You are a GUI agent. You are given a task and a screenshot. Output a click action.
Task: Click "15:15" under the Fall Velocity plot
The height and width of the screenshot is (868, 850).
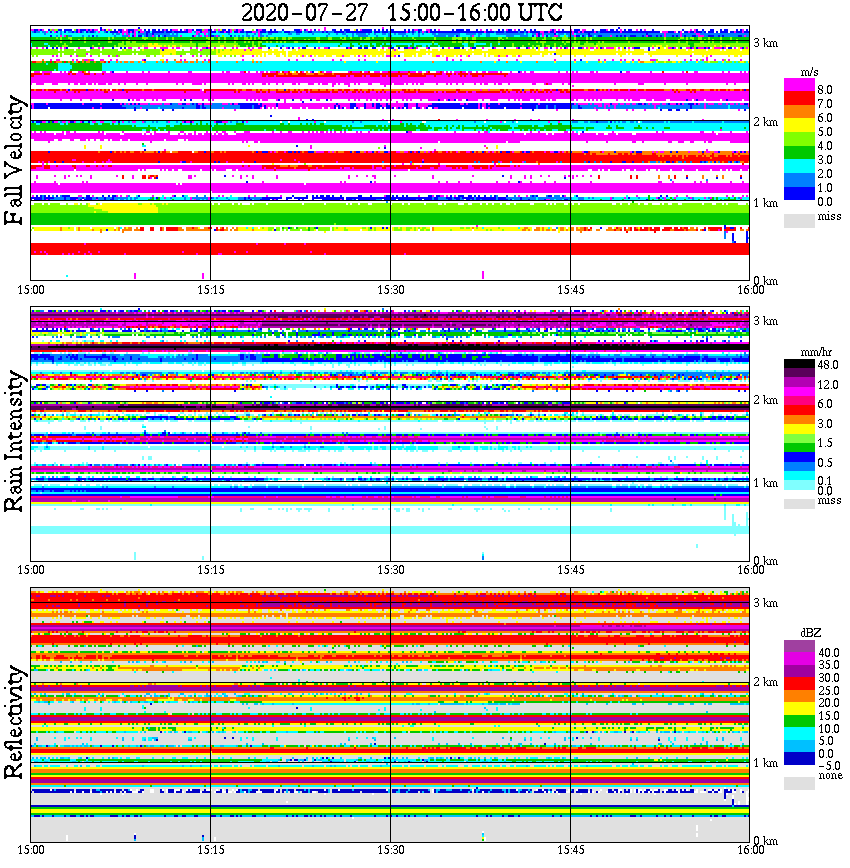211,290
